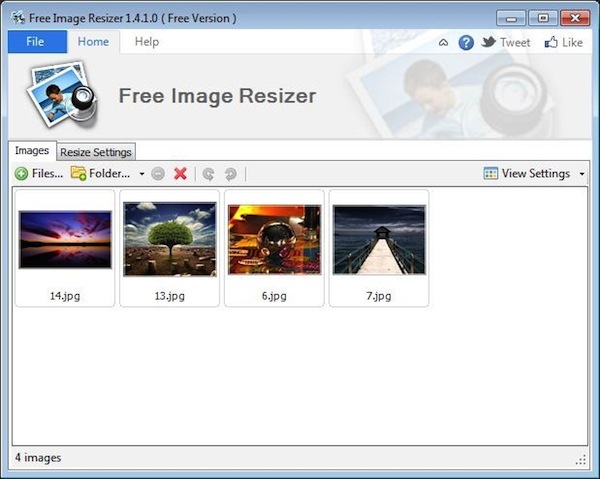Image resolution: width=600 pixels, height=479 pixels.
Task: Click the Like link text
Action: point(572,42)
